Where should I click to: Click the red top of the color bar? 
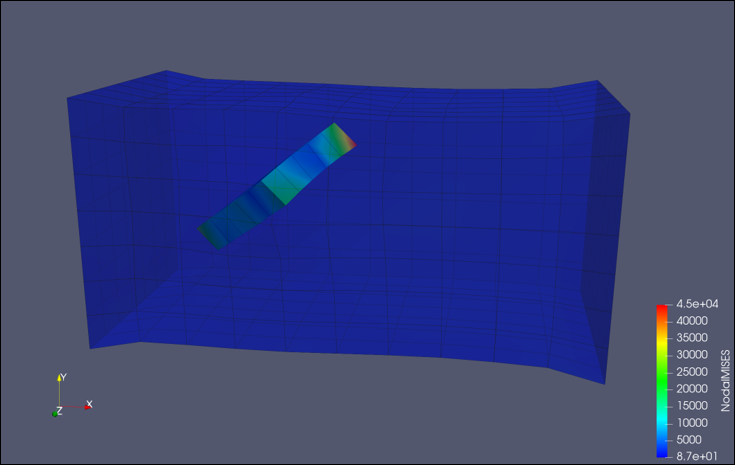660,308
